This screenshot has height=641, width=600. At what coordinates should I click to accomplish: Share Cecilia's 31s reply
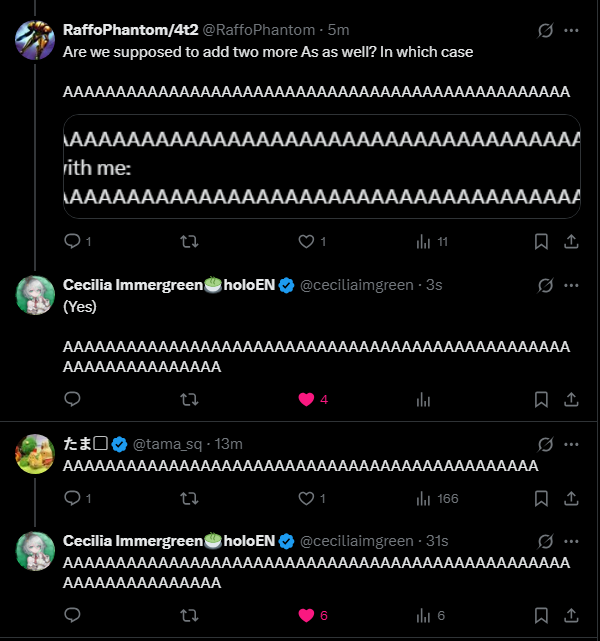point(571,615)
